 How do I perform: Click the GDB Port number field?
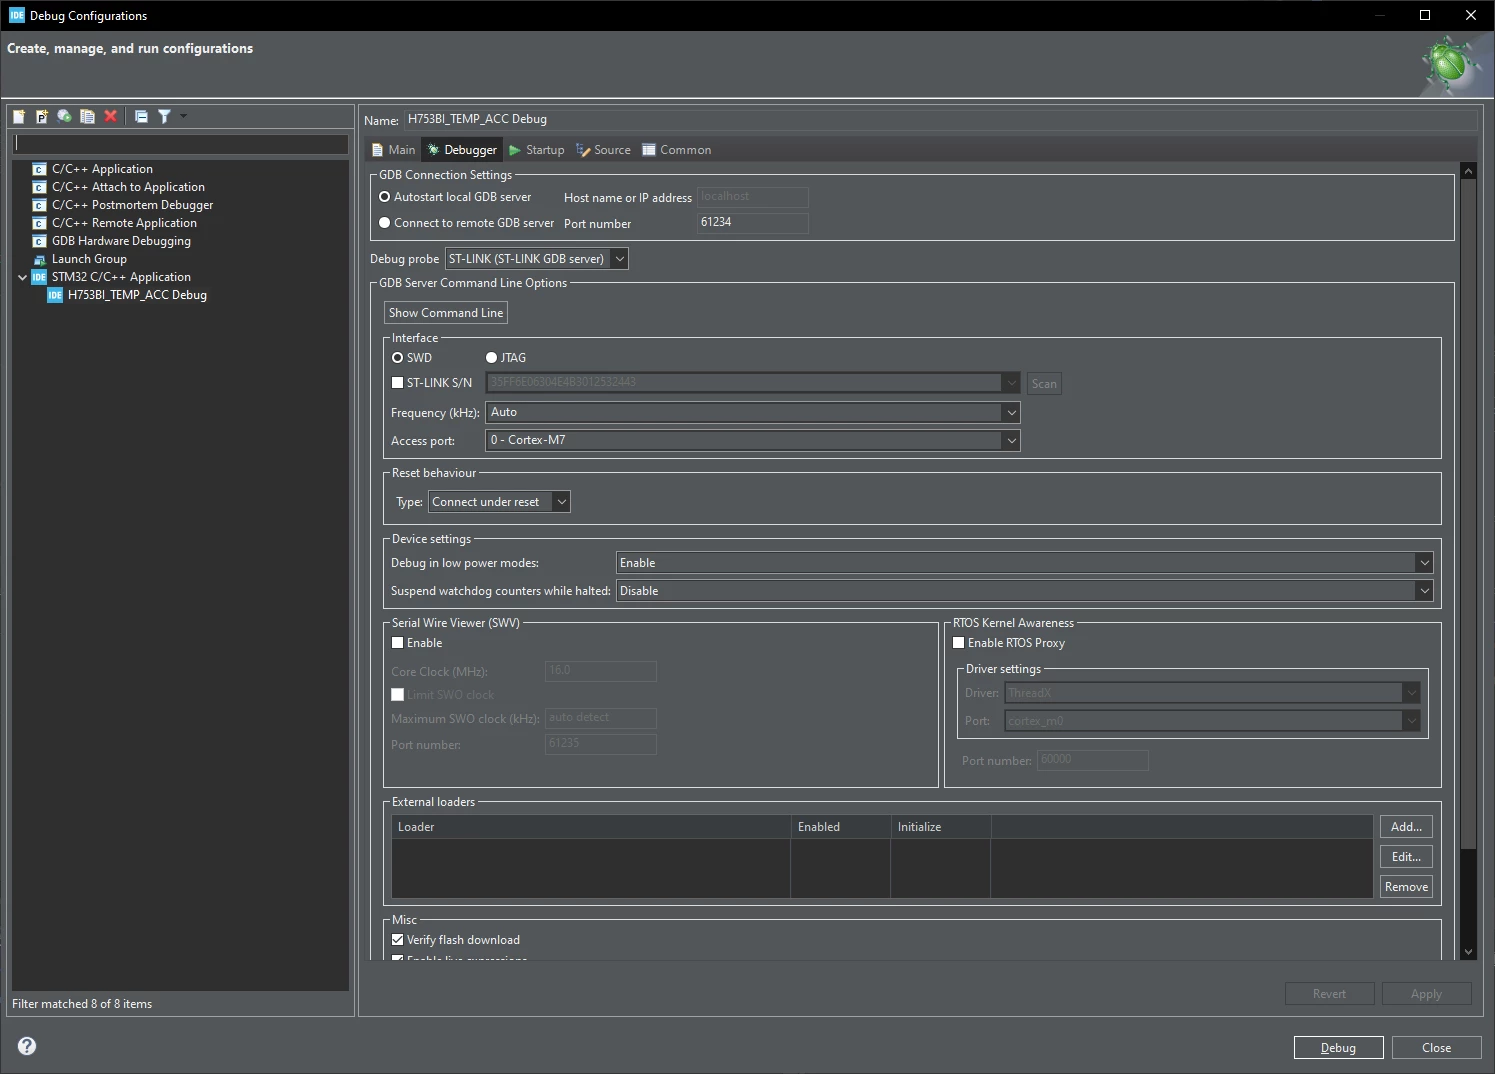[x=752, y=222]
